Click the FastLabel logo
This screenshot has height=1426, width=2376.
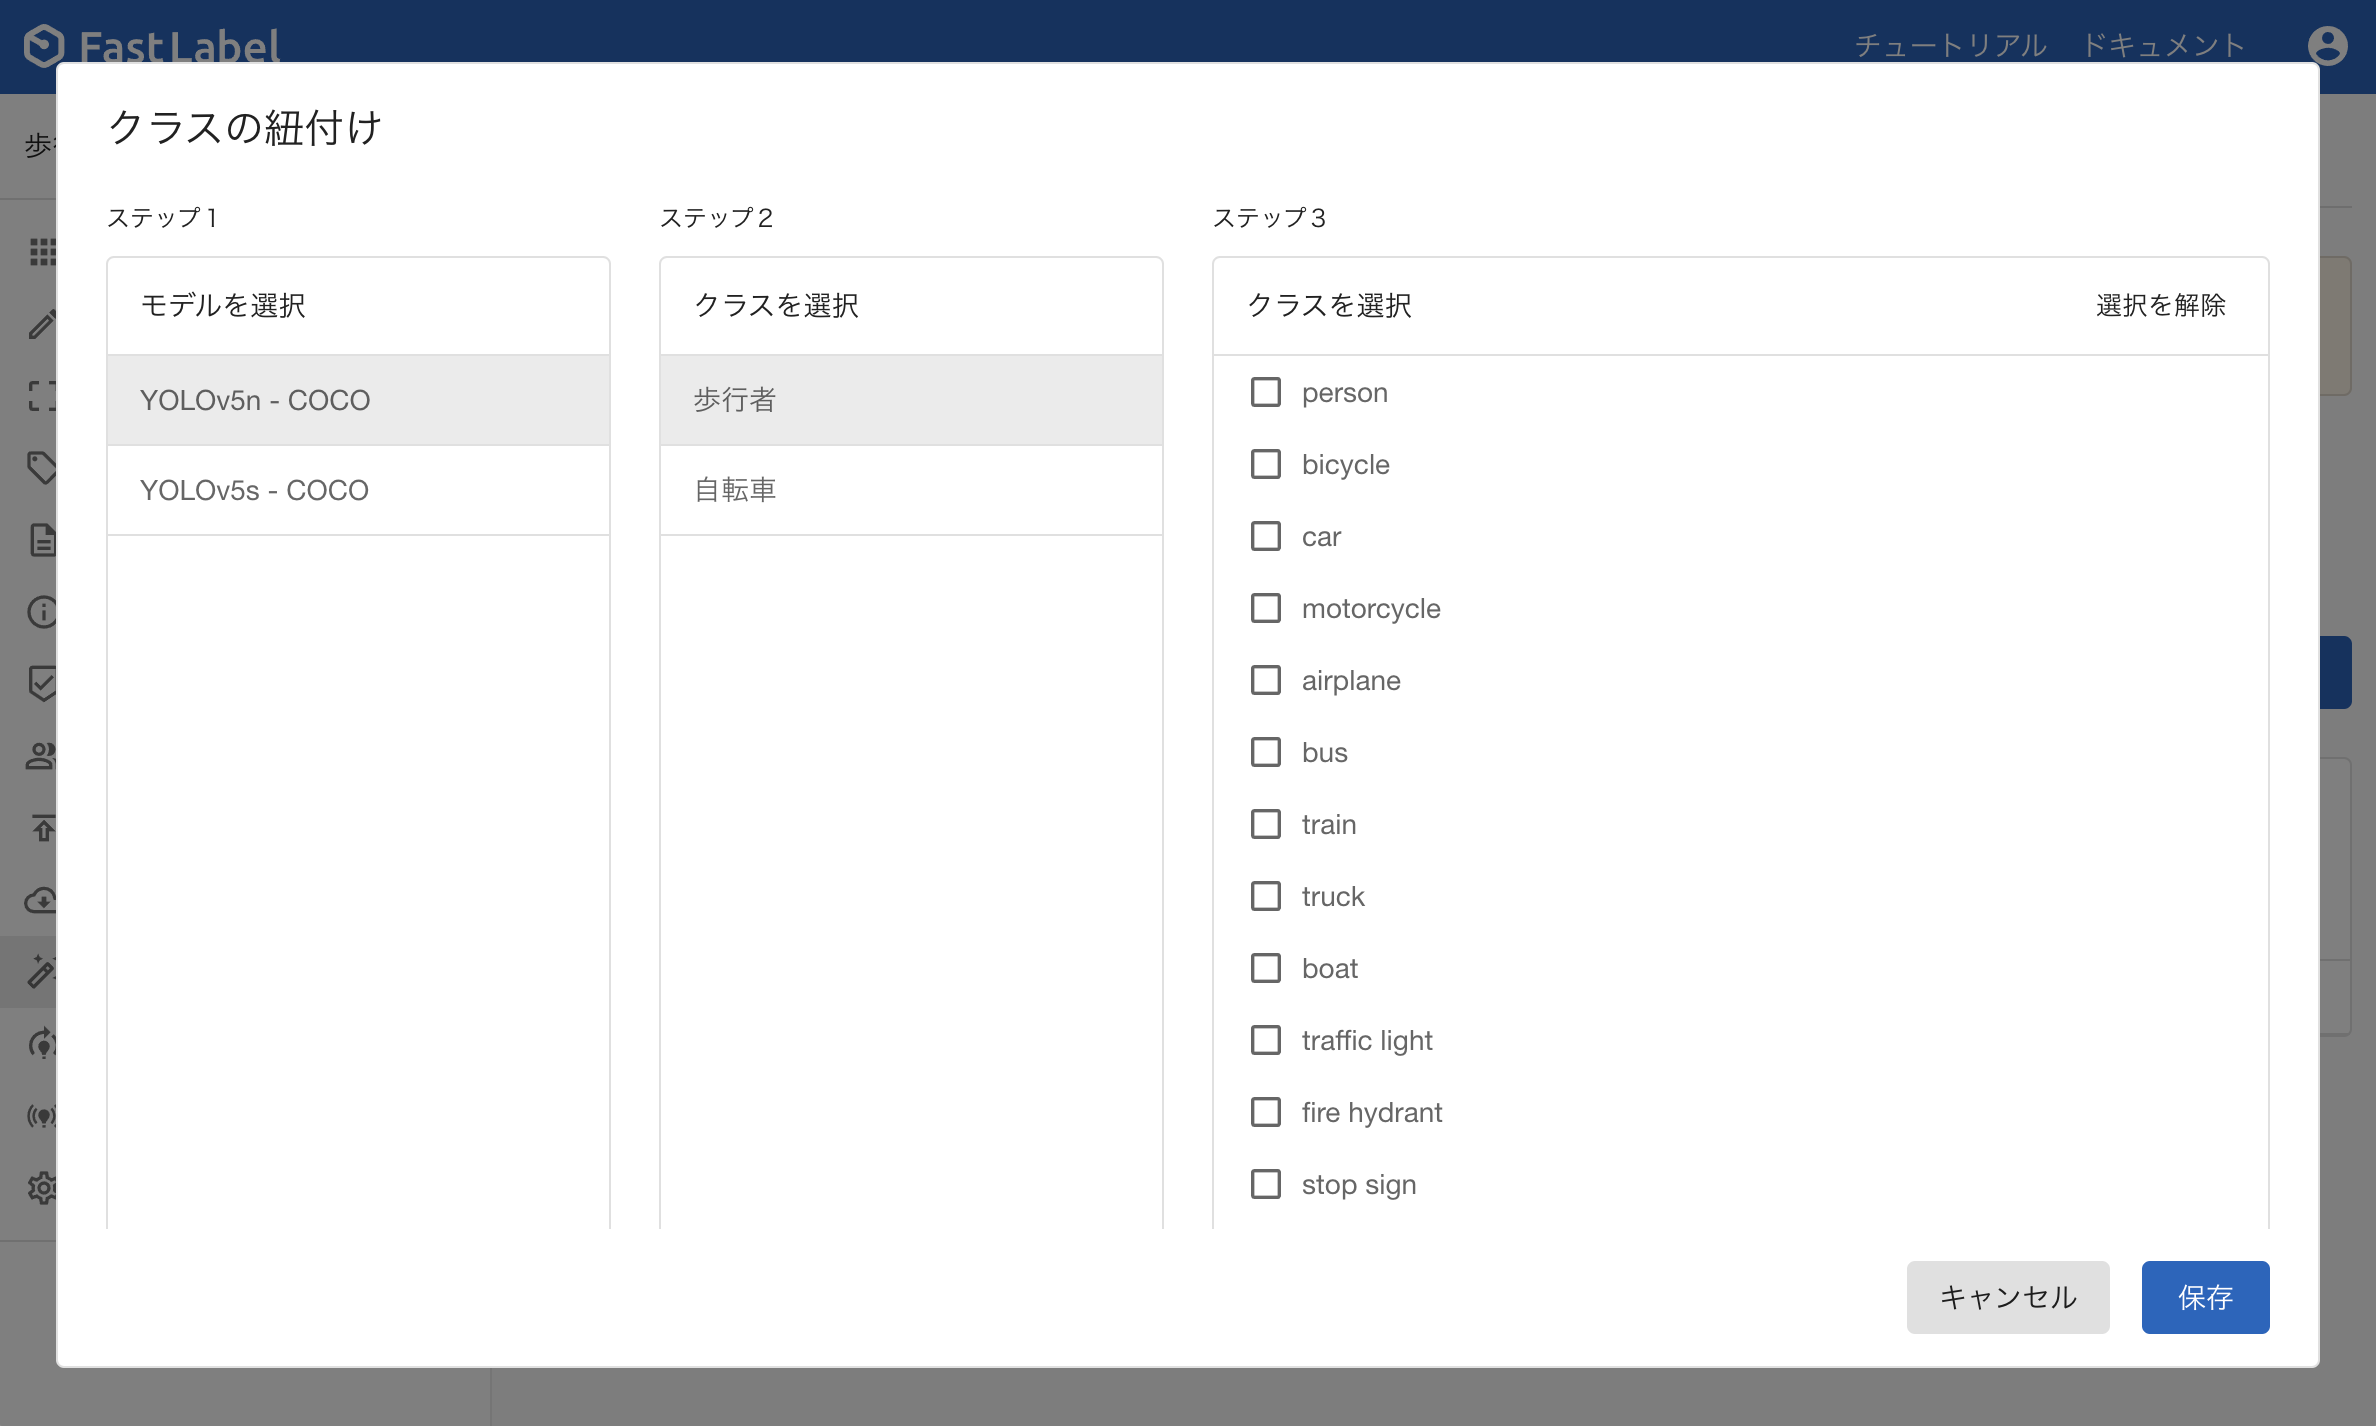click(x=152, y=46)
